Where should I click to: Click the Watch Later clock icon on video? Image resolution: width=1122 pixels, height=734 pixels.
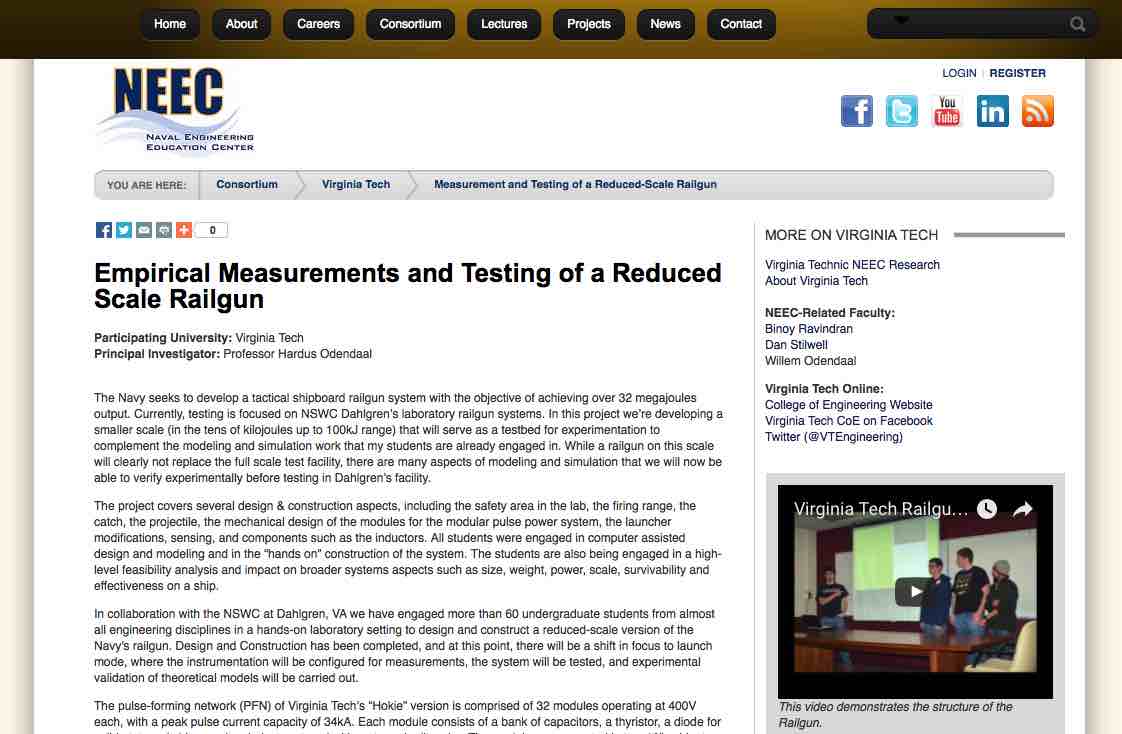tap(987, 509)
